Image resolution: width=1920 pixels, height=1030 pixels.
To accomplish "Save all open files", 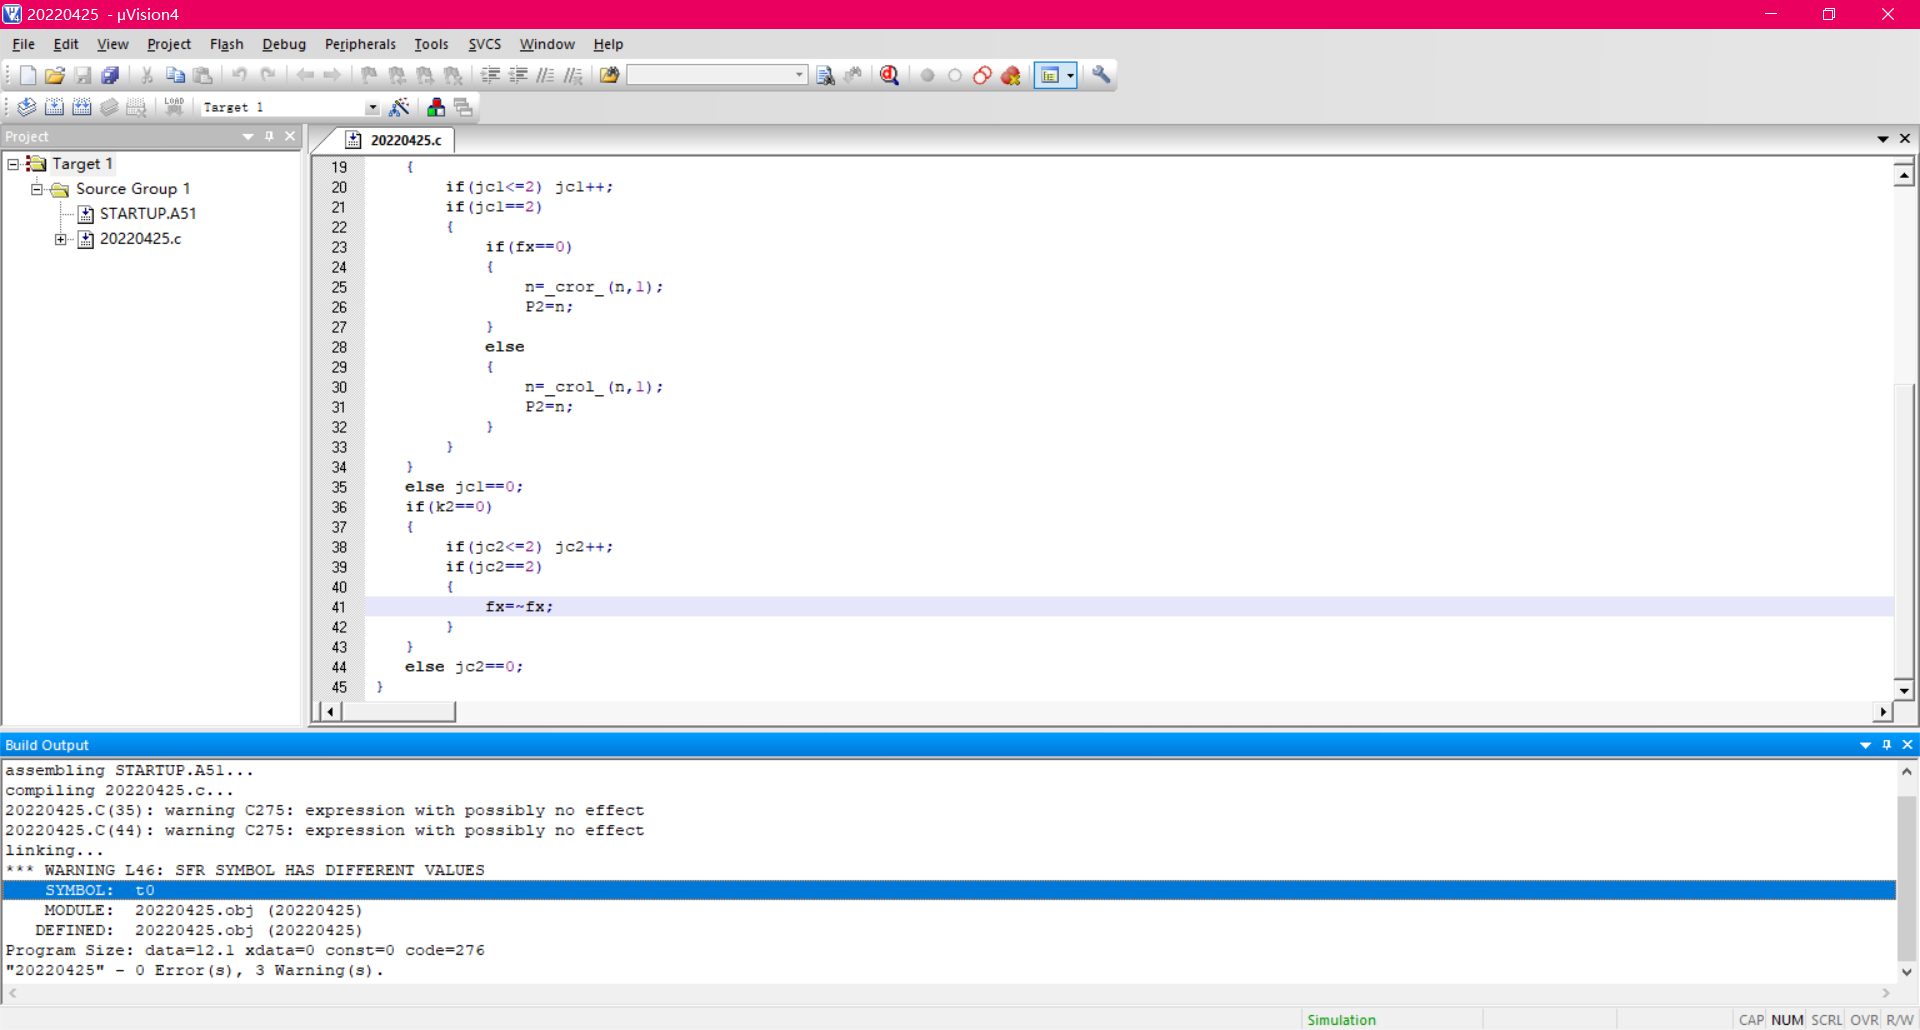I will pyautogui.click(x=110, y=75).
